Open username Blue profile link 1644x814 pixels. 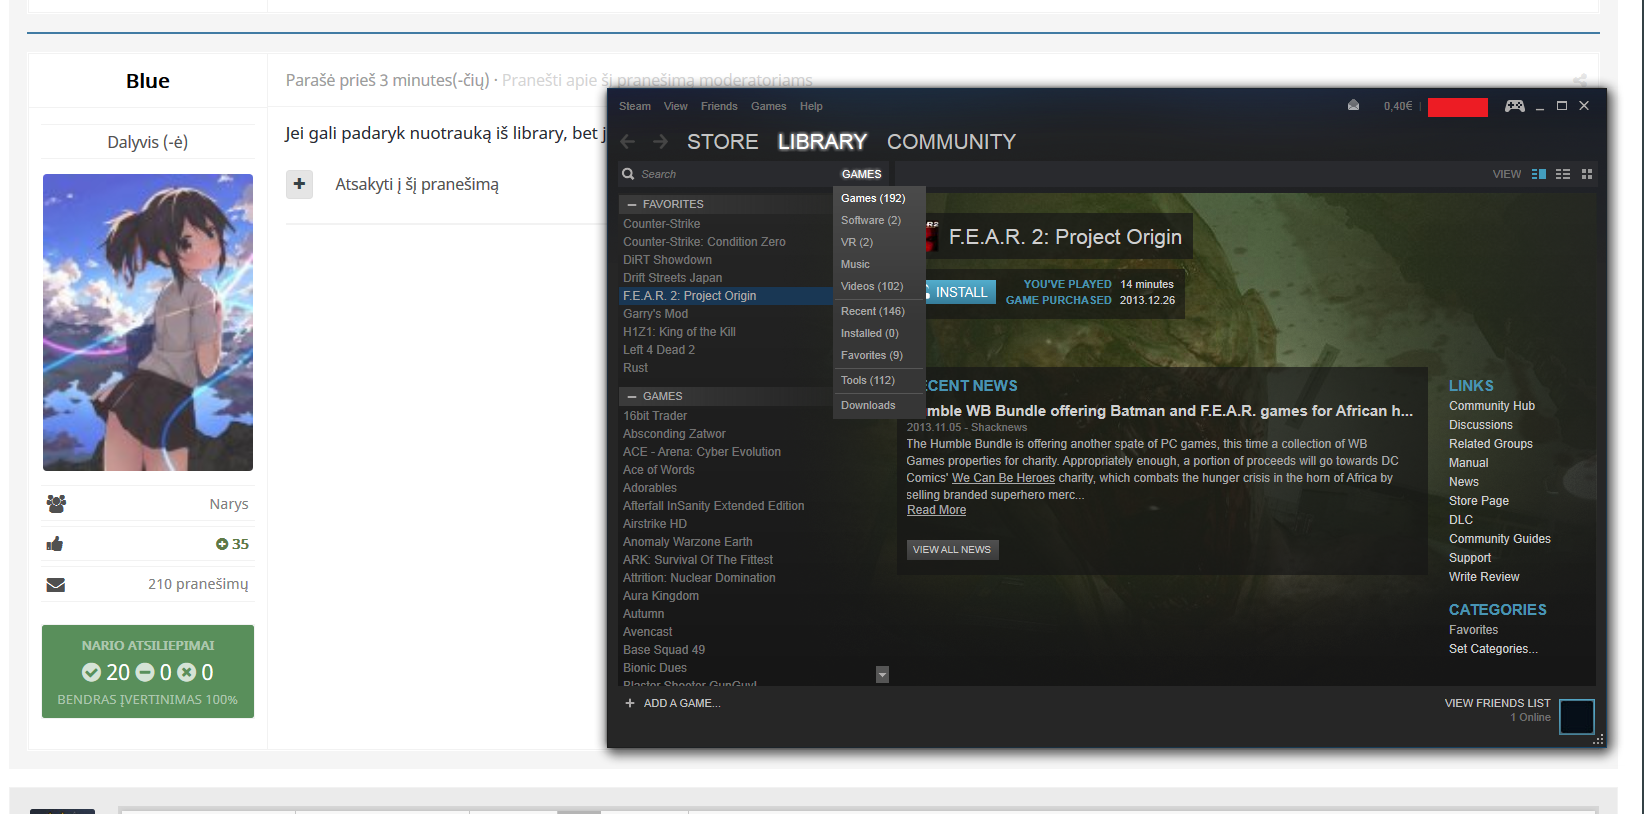[148, 81]
